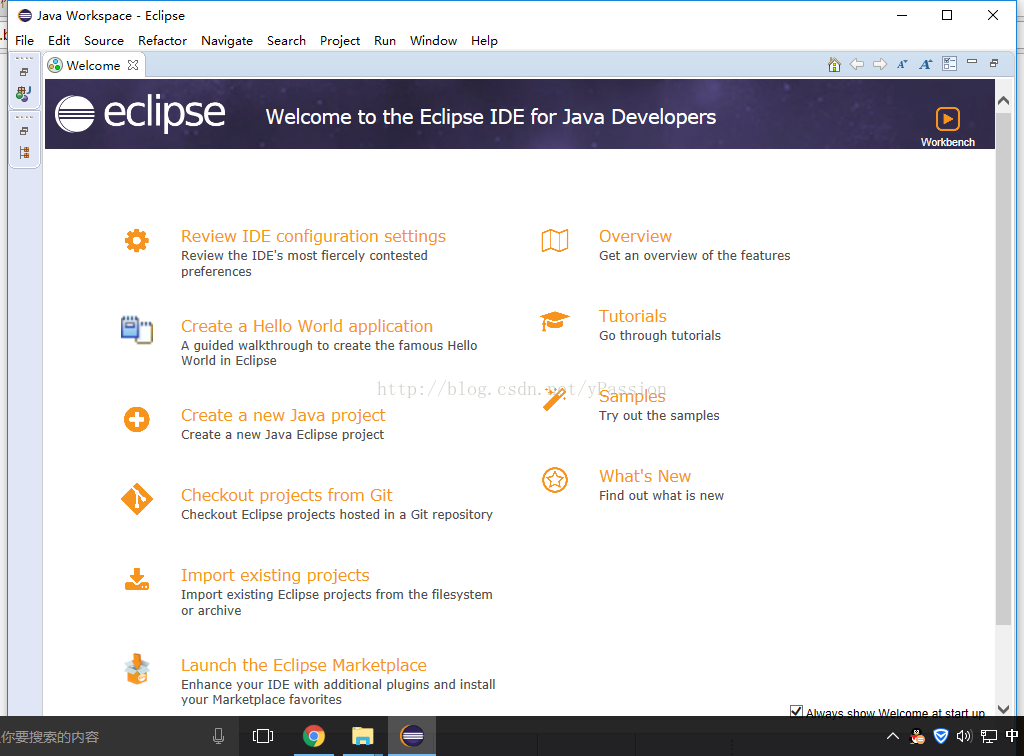The height and width of the screenshot is (756, 1024).
Task: Click the Home icon in Welcome toolbar
Action: coord(834,64)
